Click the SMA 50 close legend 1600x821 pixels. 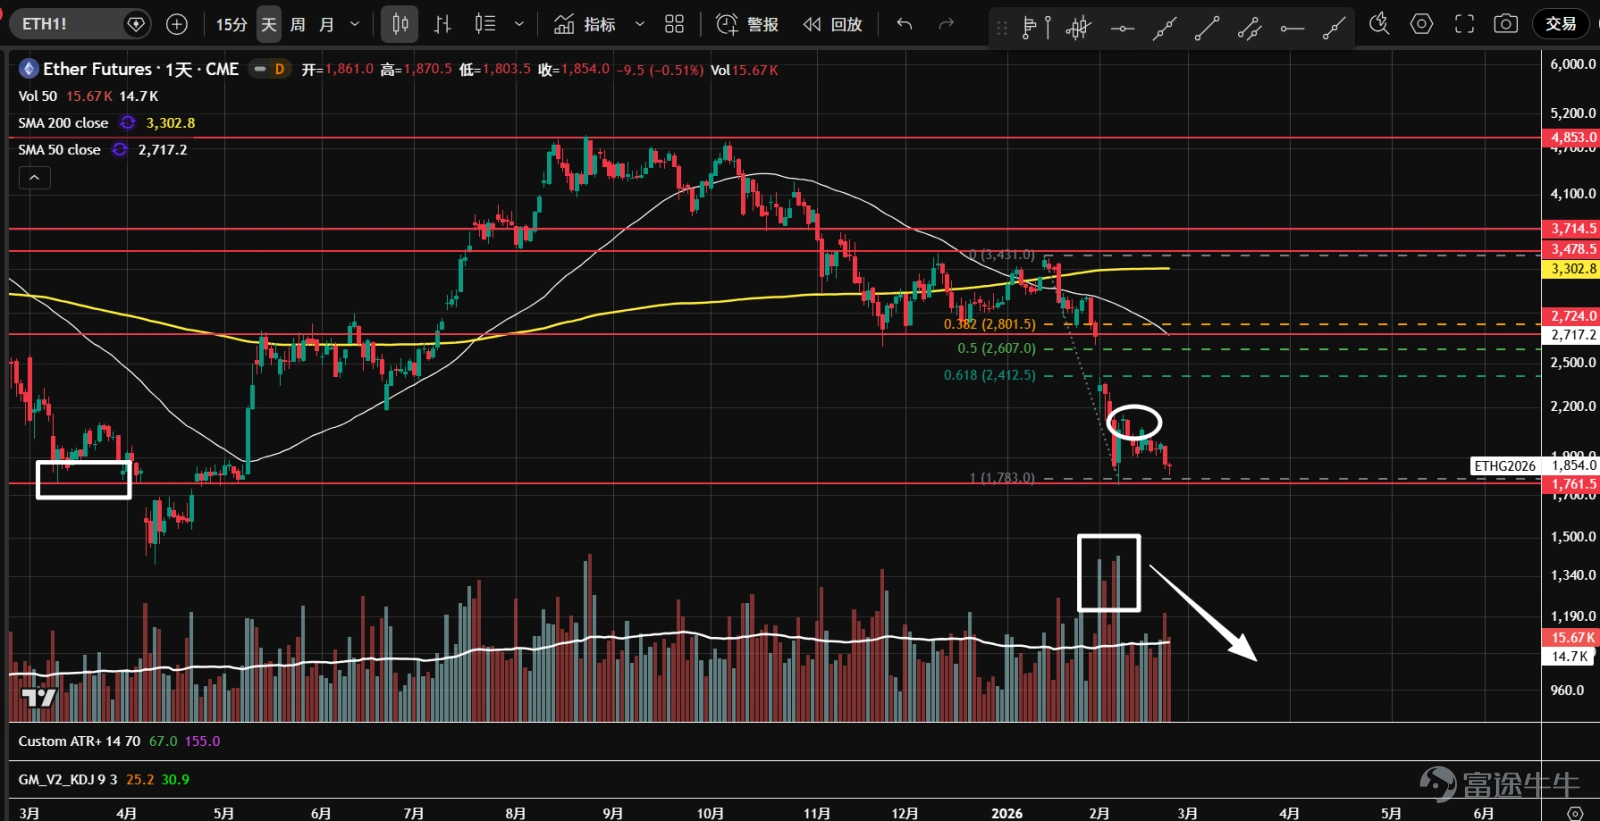click(59, 150)
